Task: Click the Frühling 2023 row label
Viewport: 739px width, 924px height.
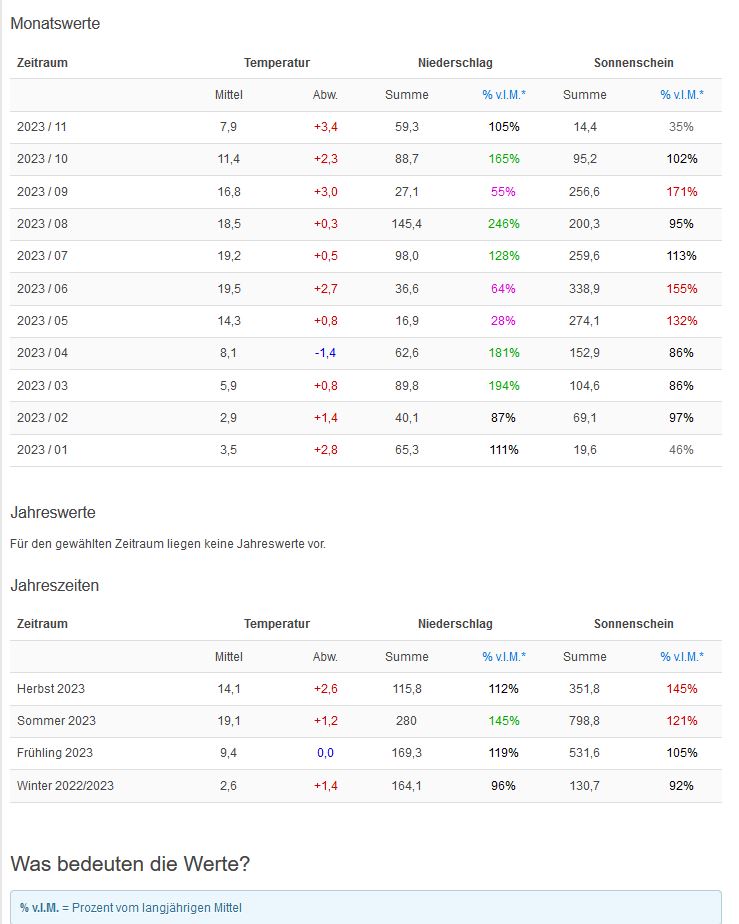Action: tap(55, 753)
